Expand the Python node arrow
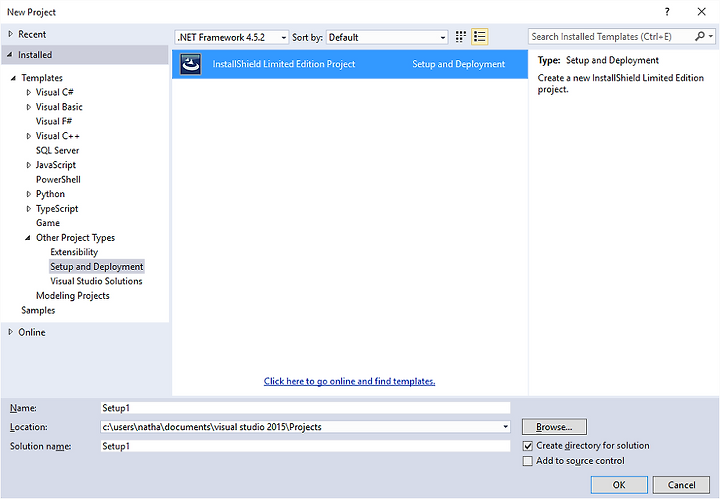 [x=28, y=194]
